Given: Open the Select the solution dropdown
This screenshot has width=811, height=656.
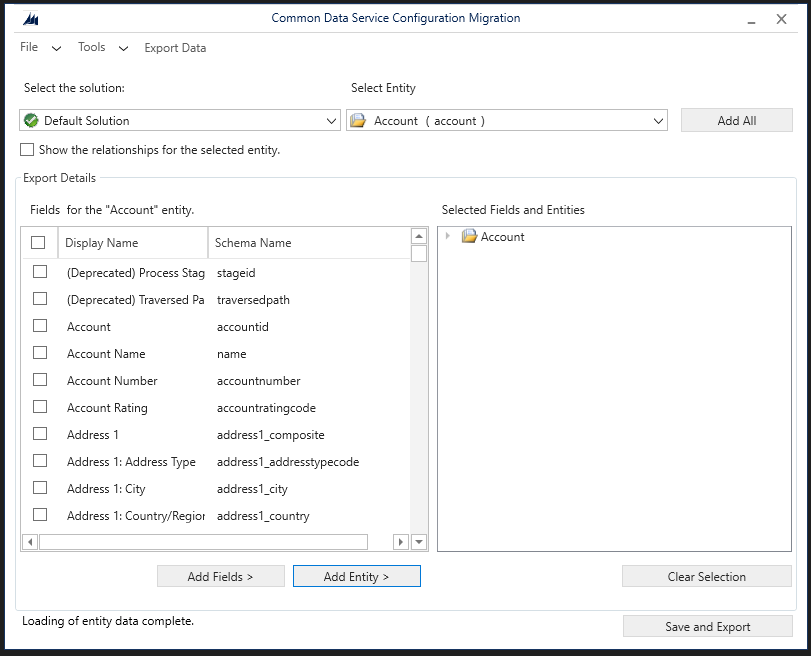Looking at the screenshot, I should [x=333, y=119].
